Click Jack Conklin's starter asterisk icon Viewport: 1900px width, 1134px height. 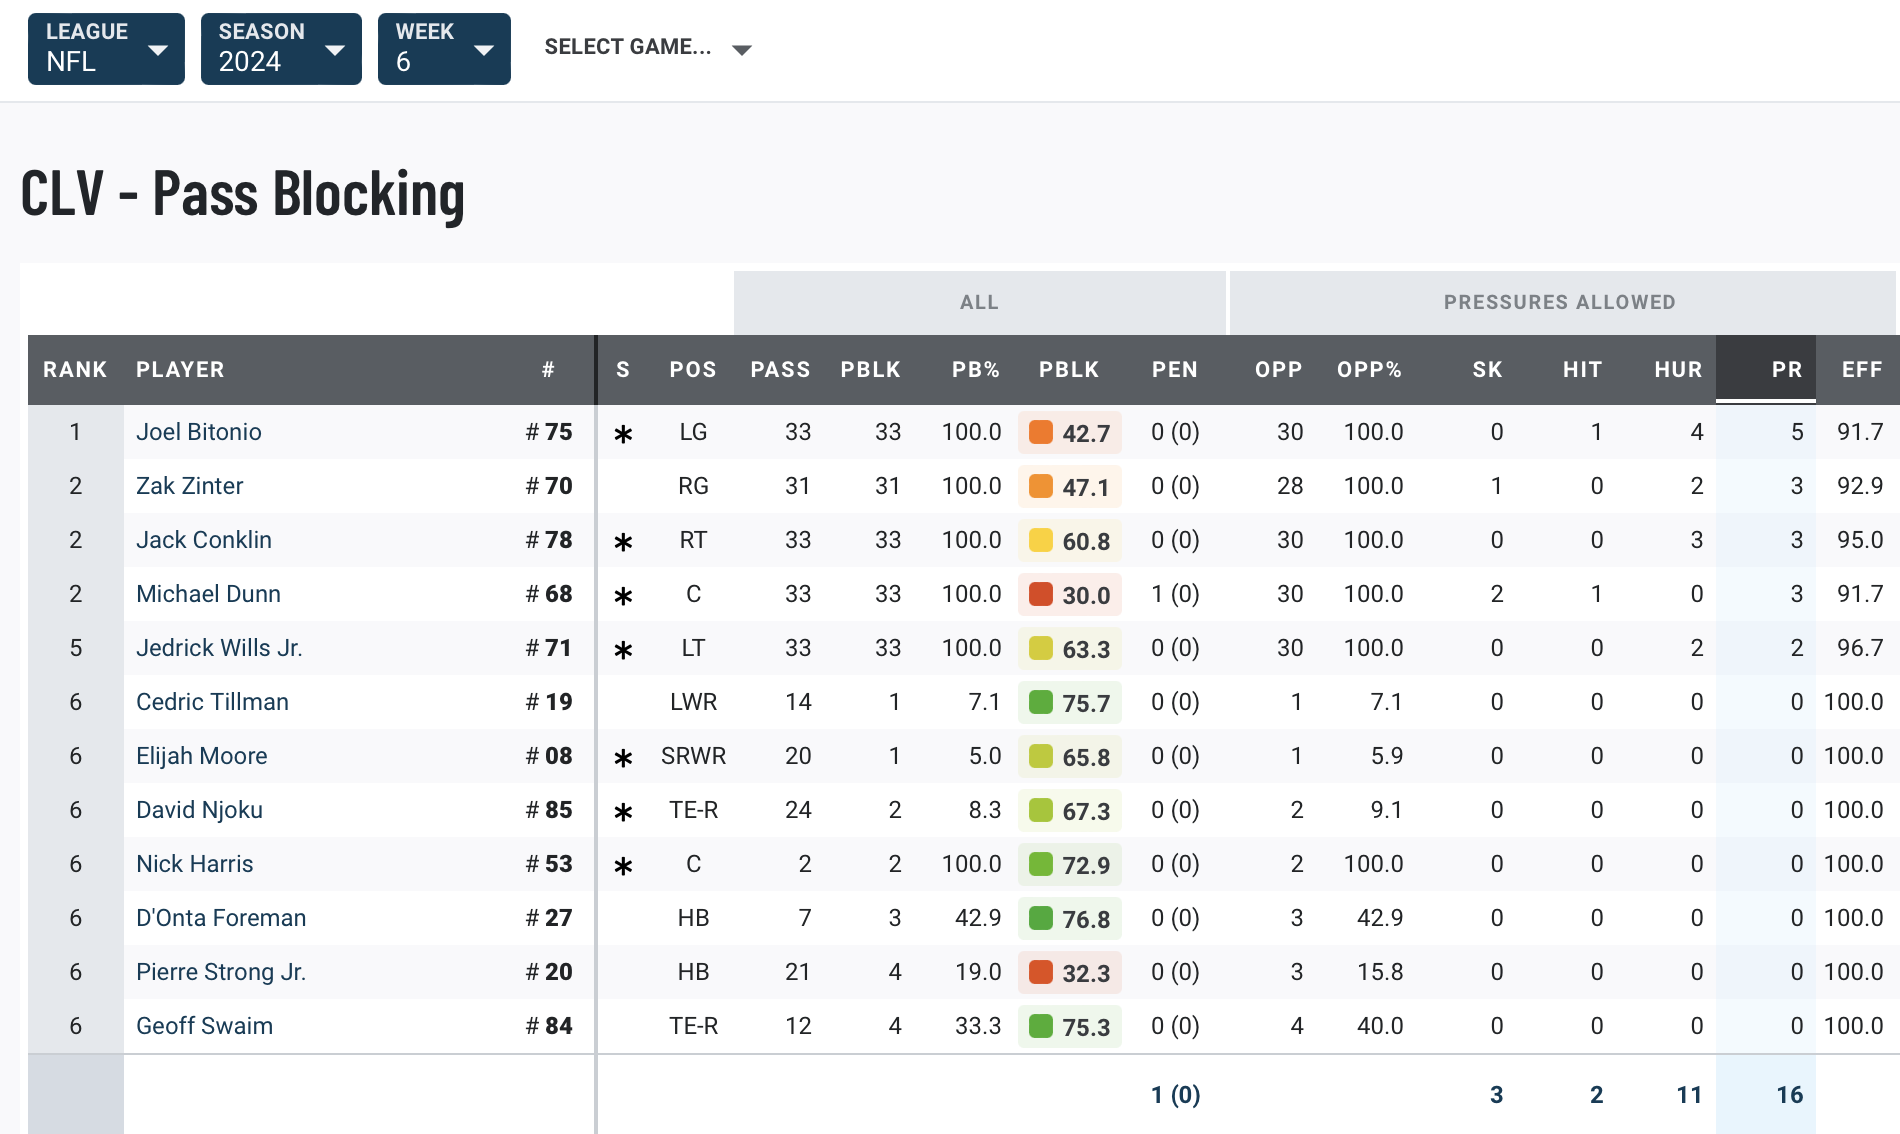pos(623,542)
